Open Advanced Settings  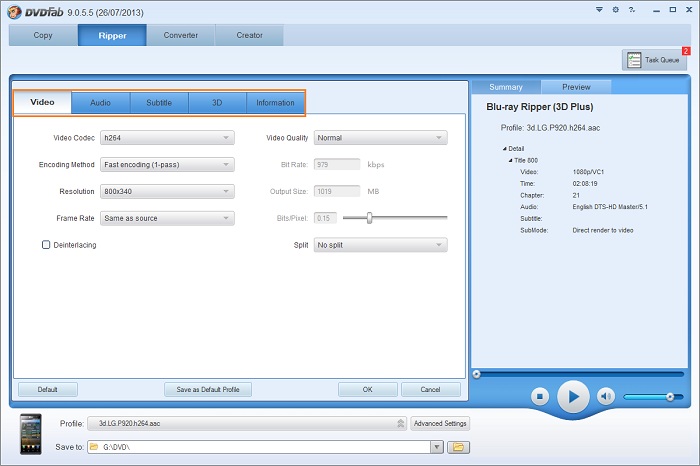click(x=440, y=423)
